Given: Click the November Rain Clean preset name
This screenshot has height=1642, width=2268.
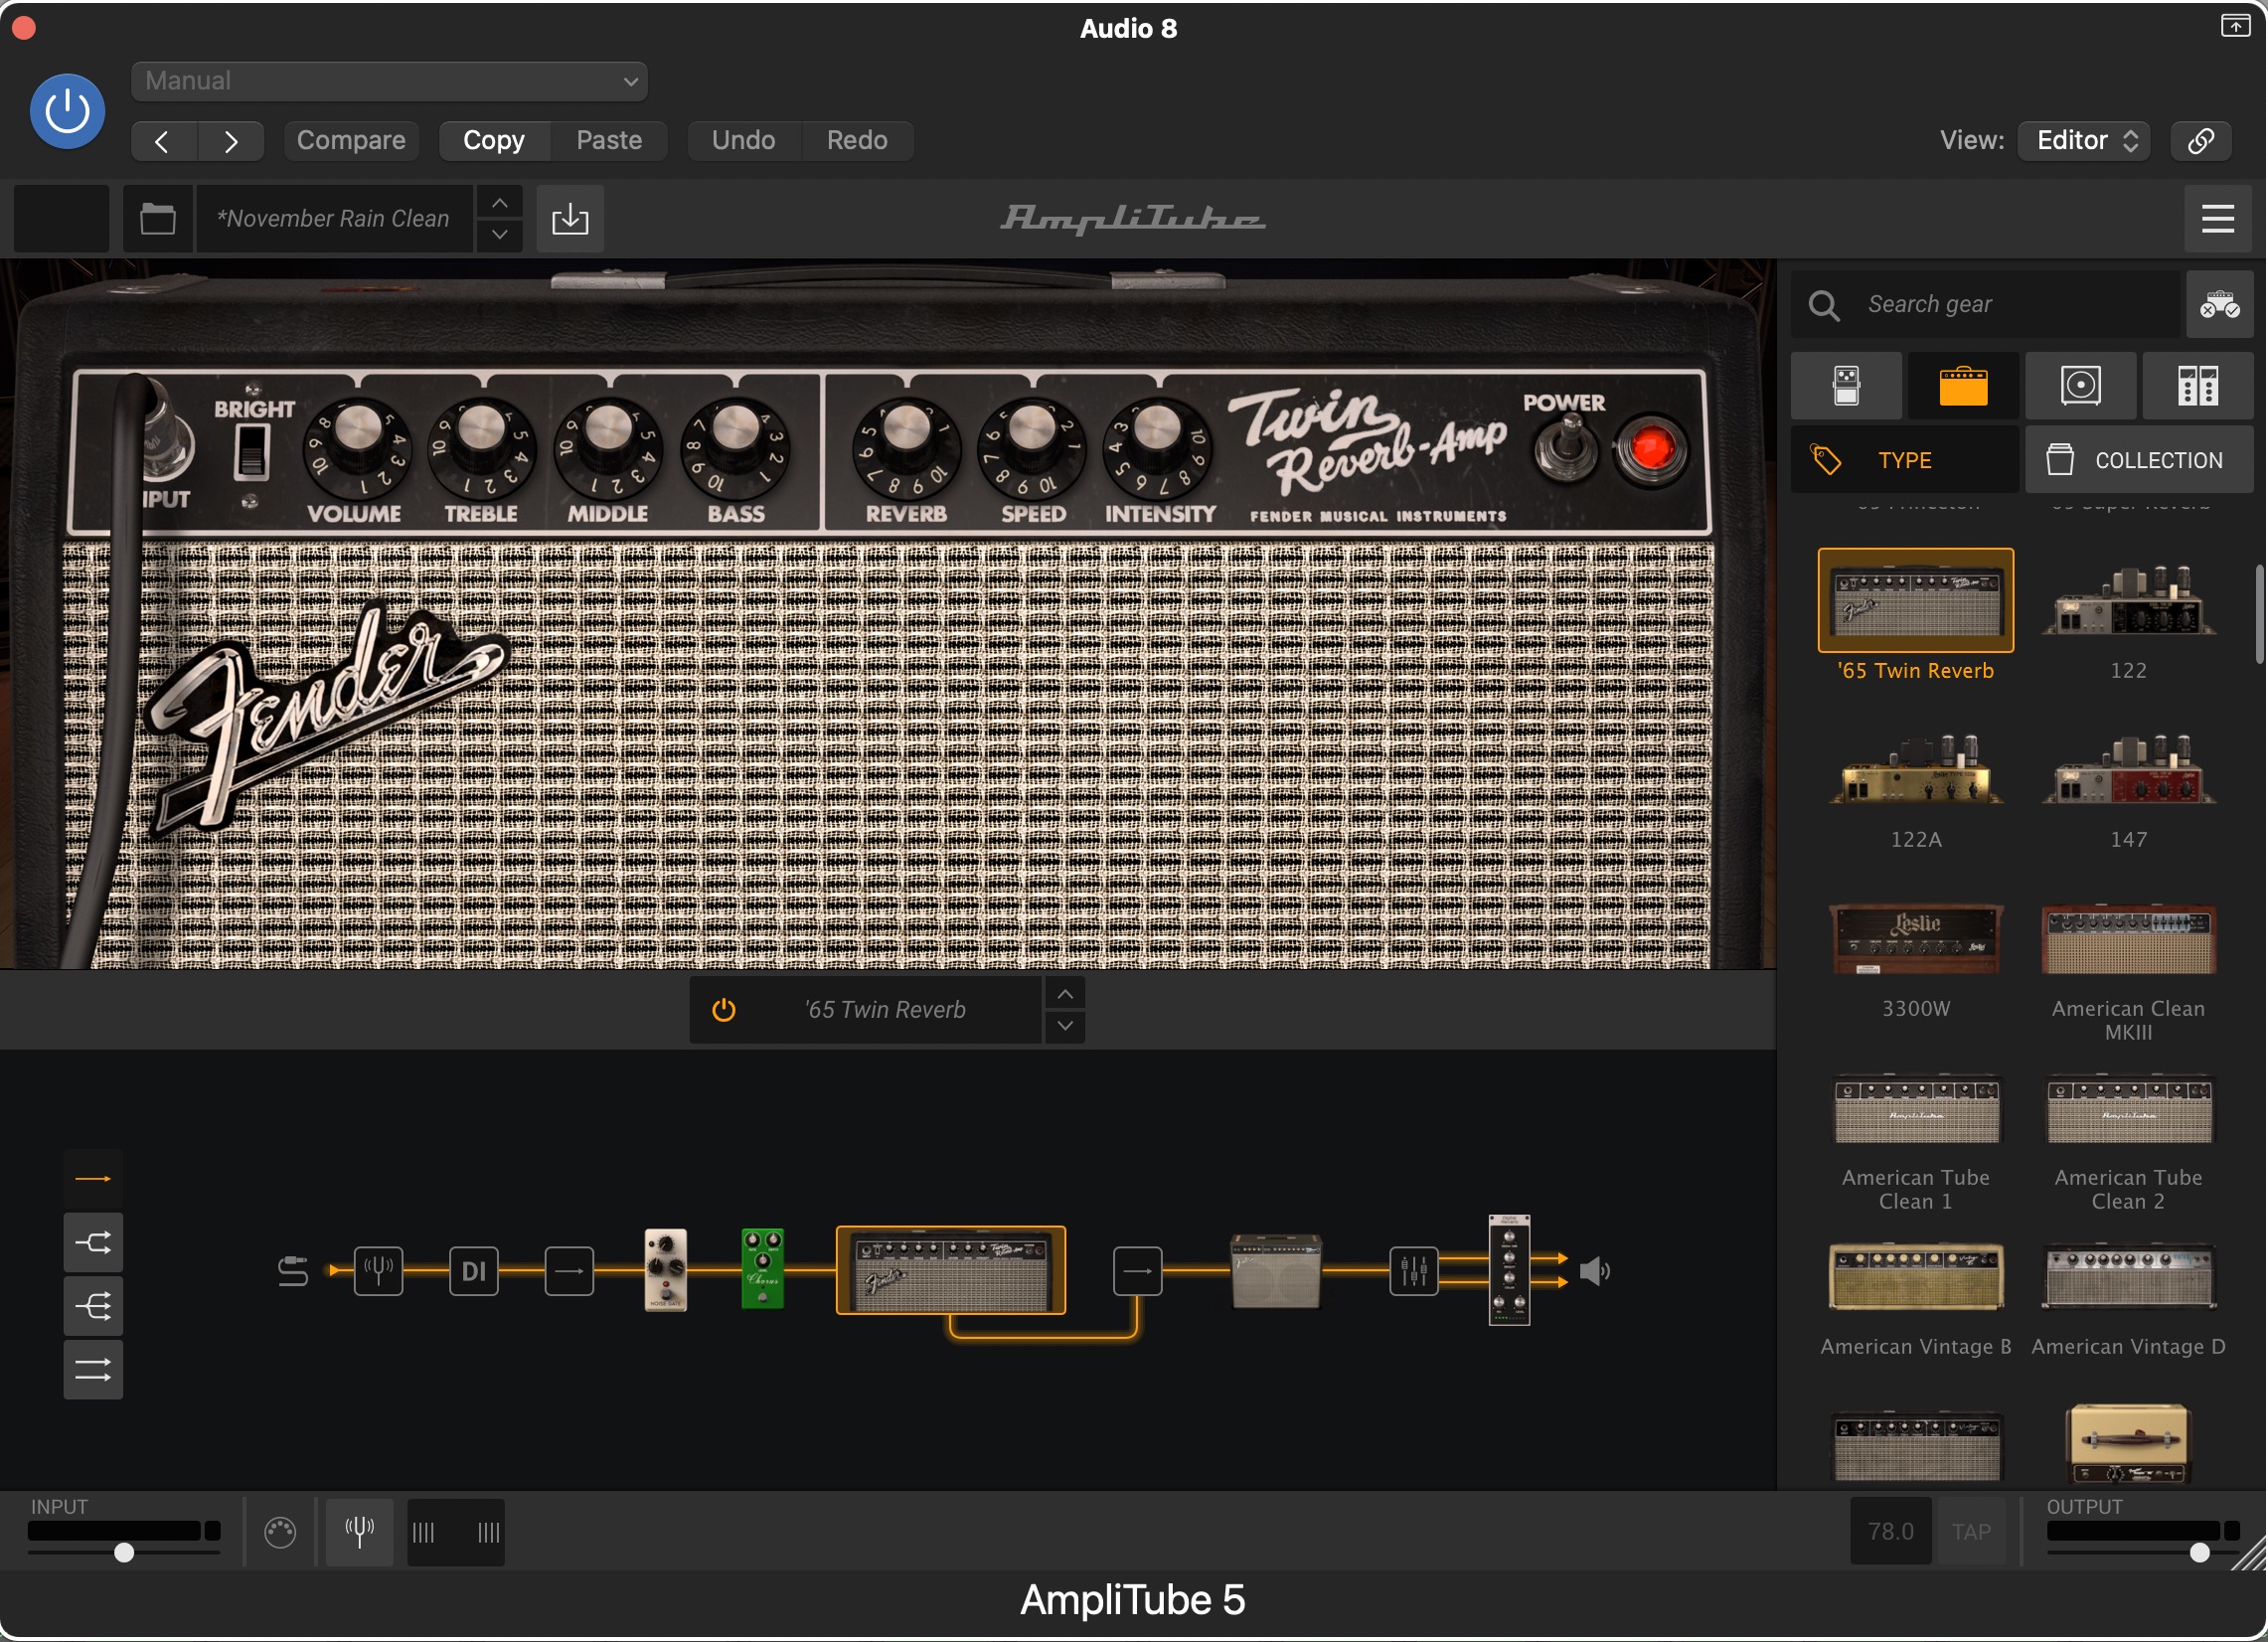Looking at the screenshot, I should pyautogui.click(x=334, y=219).
